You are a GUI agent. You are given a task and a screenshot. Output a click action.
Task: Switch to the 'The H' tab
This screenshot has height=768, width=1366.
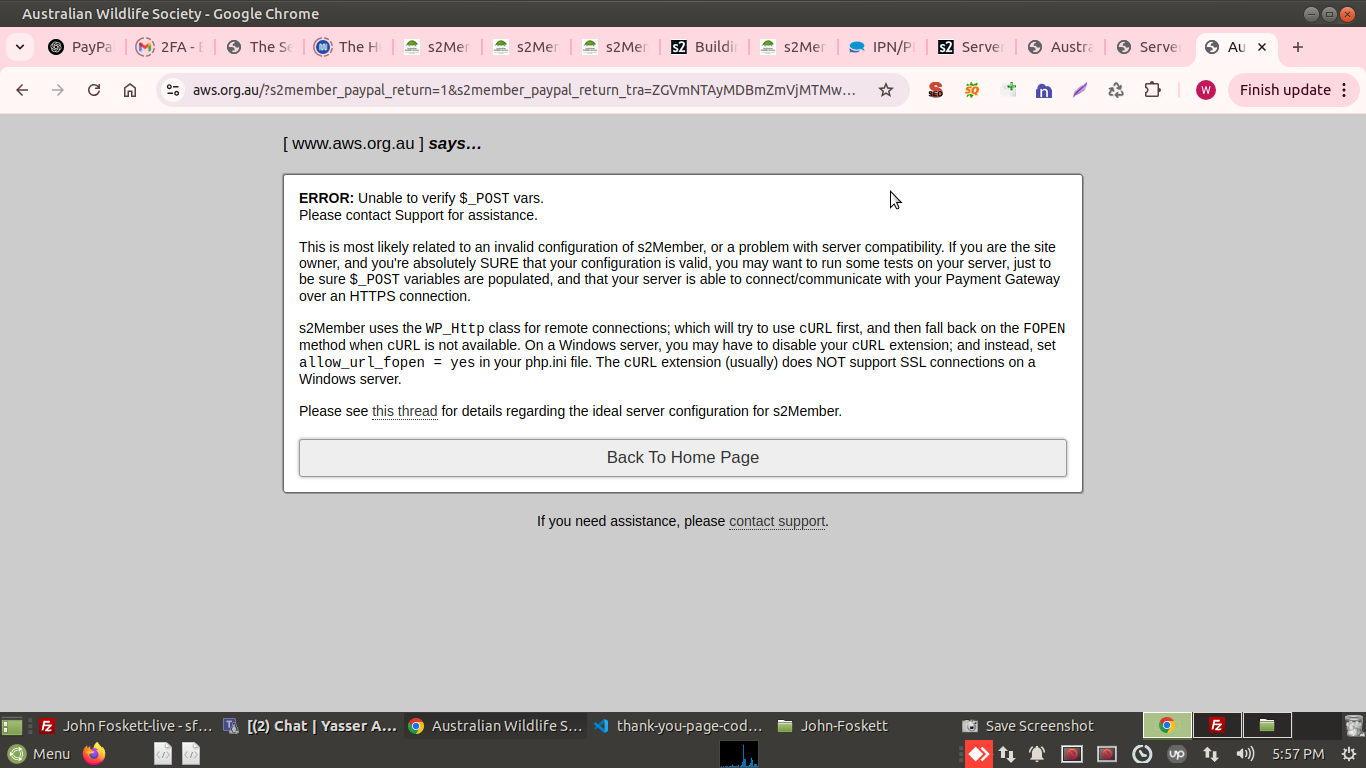[349, 47]
